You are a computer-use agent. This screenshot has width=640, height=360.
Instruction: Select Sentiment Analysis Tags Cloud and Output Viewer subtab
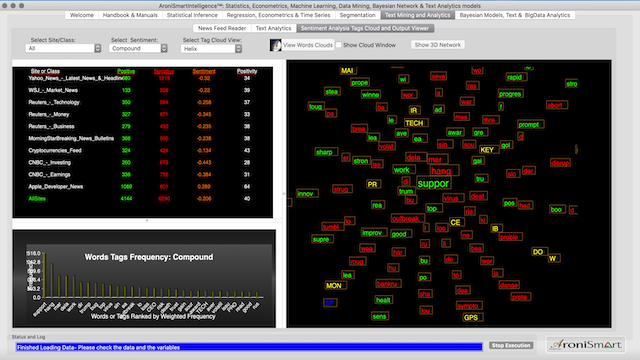[365, 28]
